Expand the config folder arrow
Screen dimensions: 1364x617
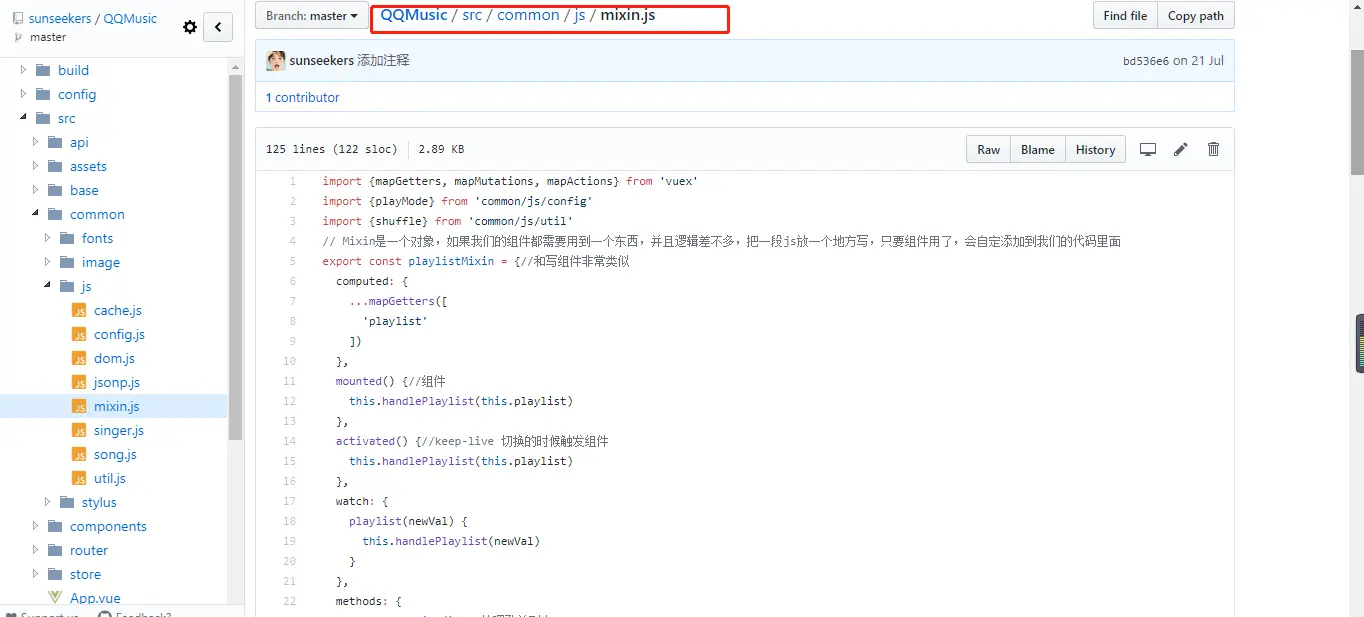(x=24, y=94)
